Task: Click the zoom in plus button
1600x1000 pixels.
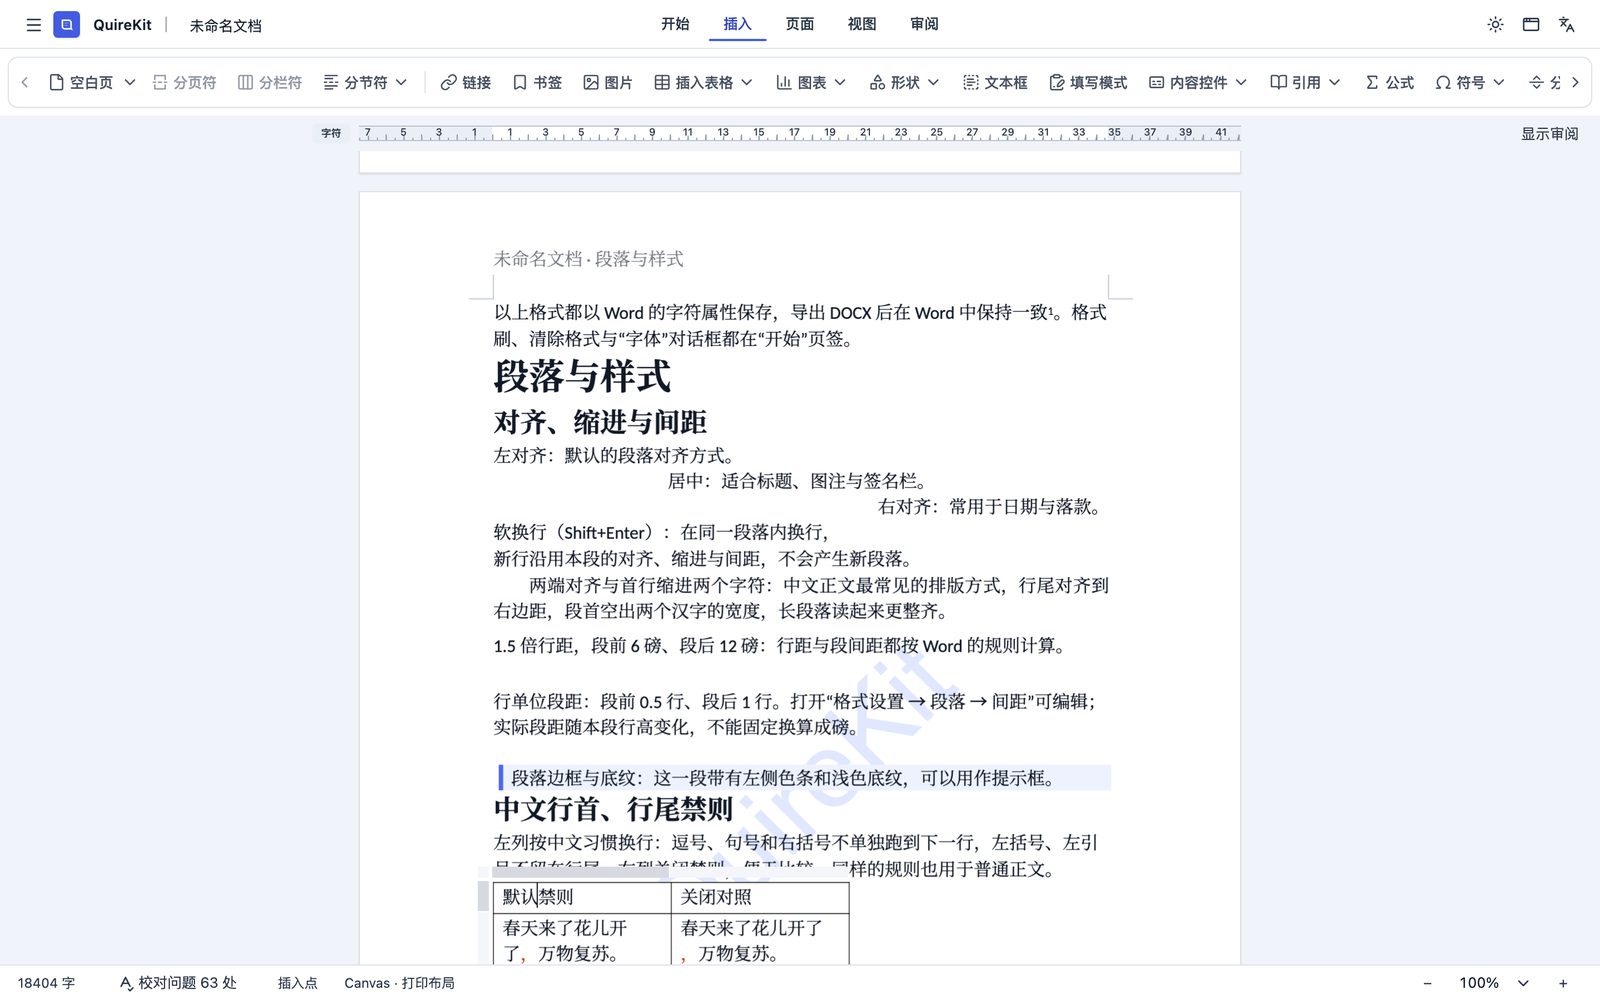Action: click(1563, 983)
